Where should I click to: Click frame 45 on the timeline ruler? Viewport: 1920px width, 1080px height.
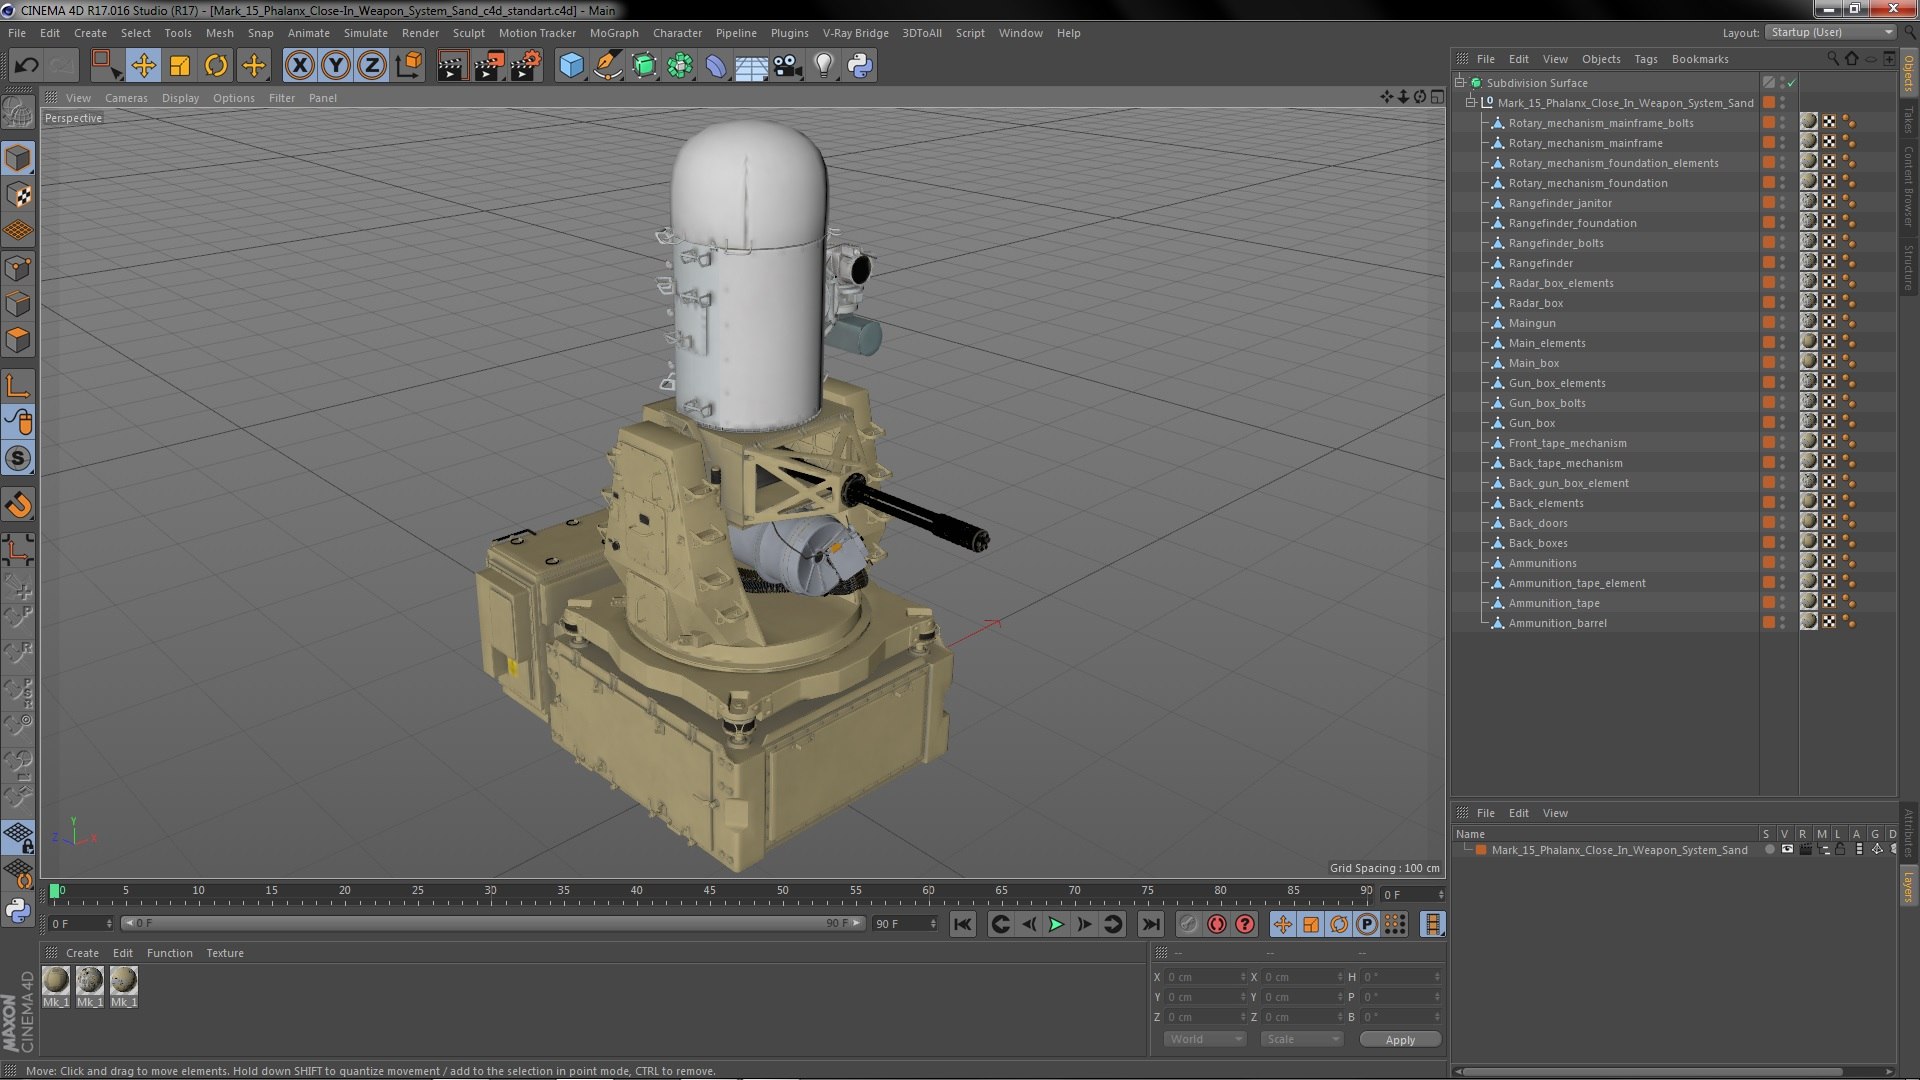point(709,890)
